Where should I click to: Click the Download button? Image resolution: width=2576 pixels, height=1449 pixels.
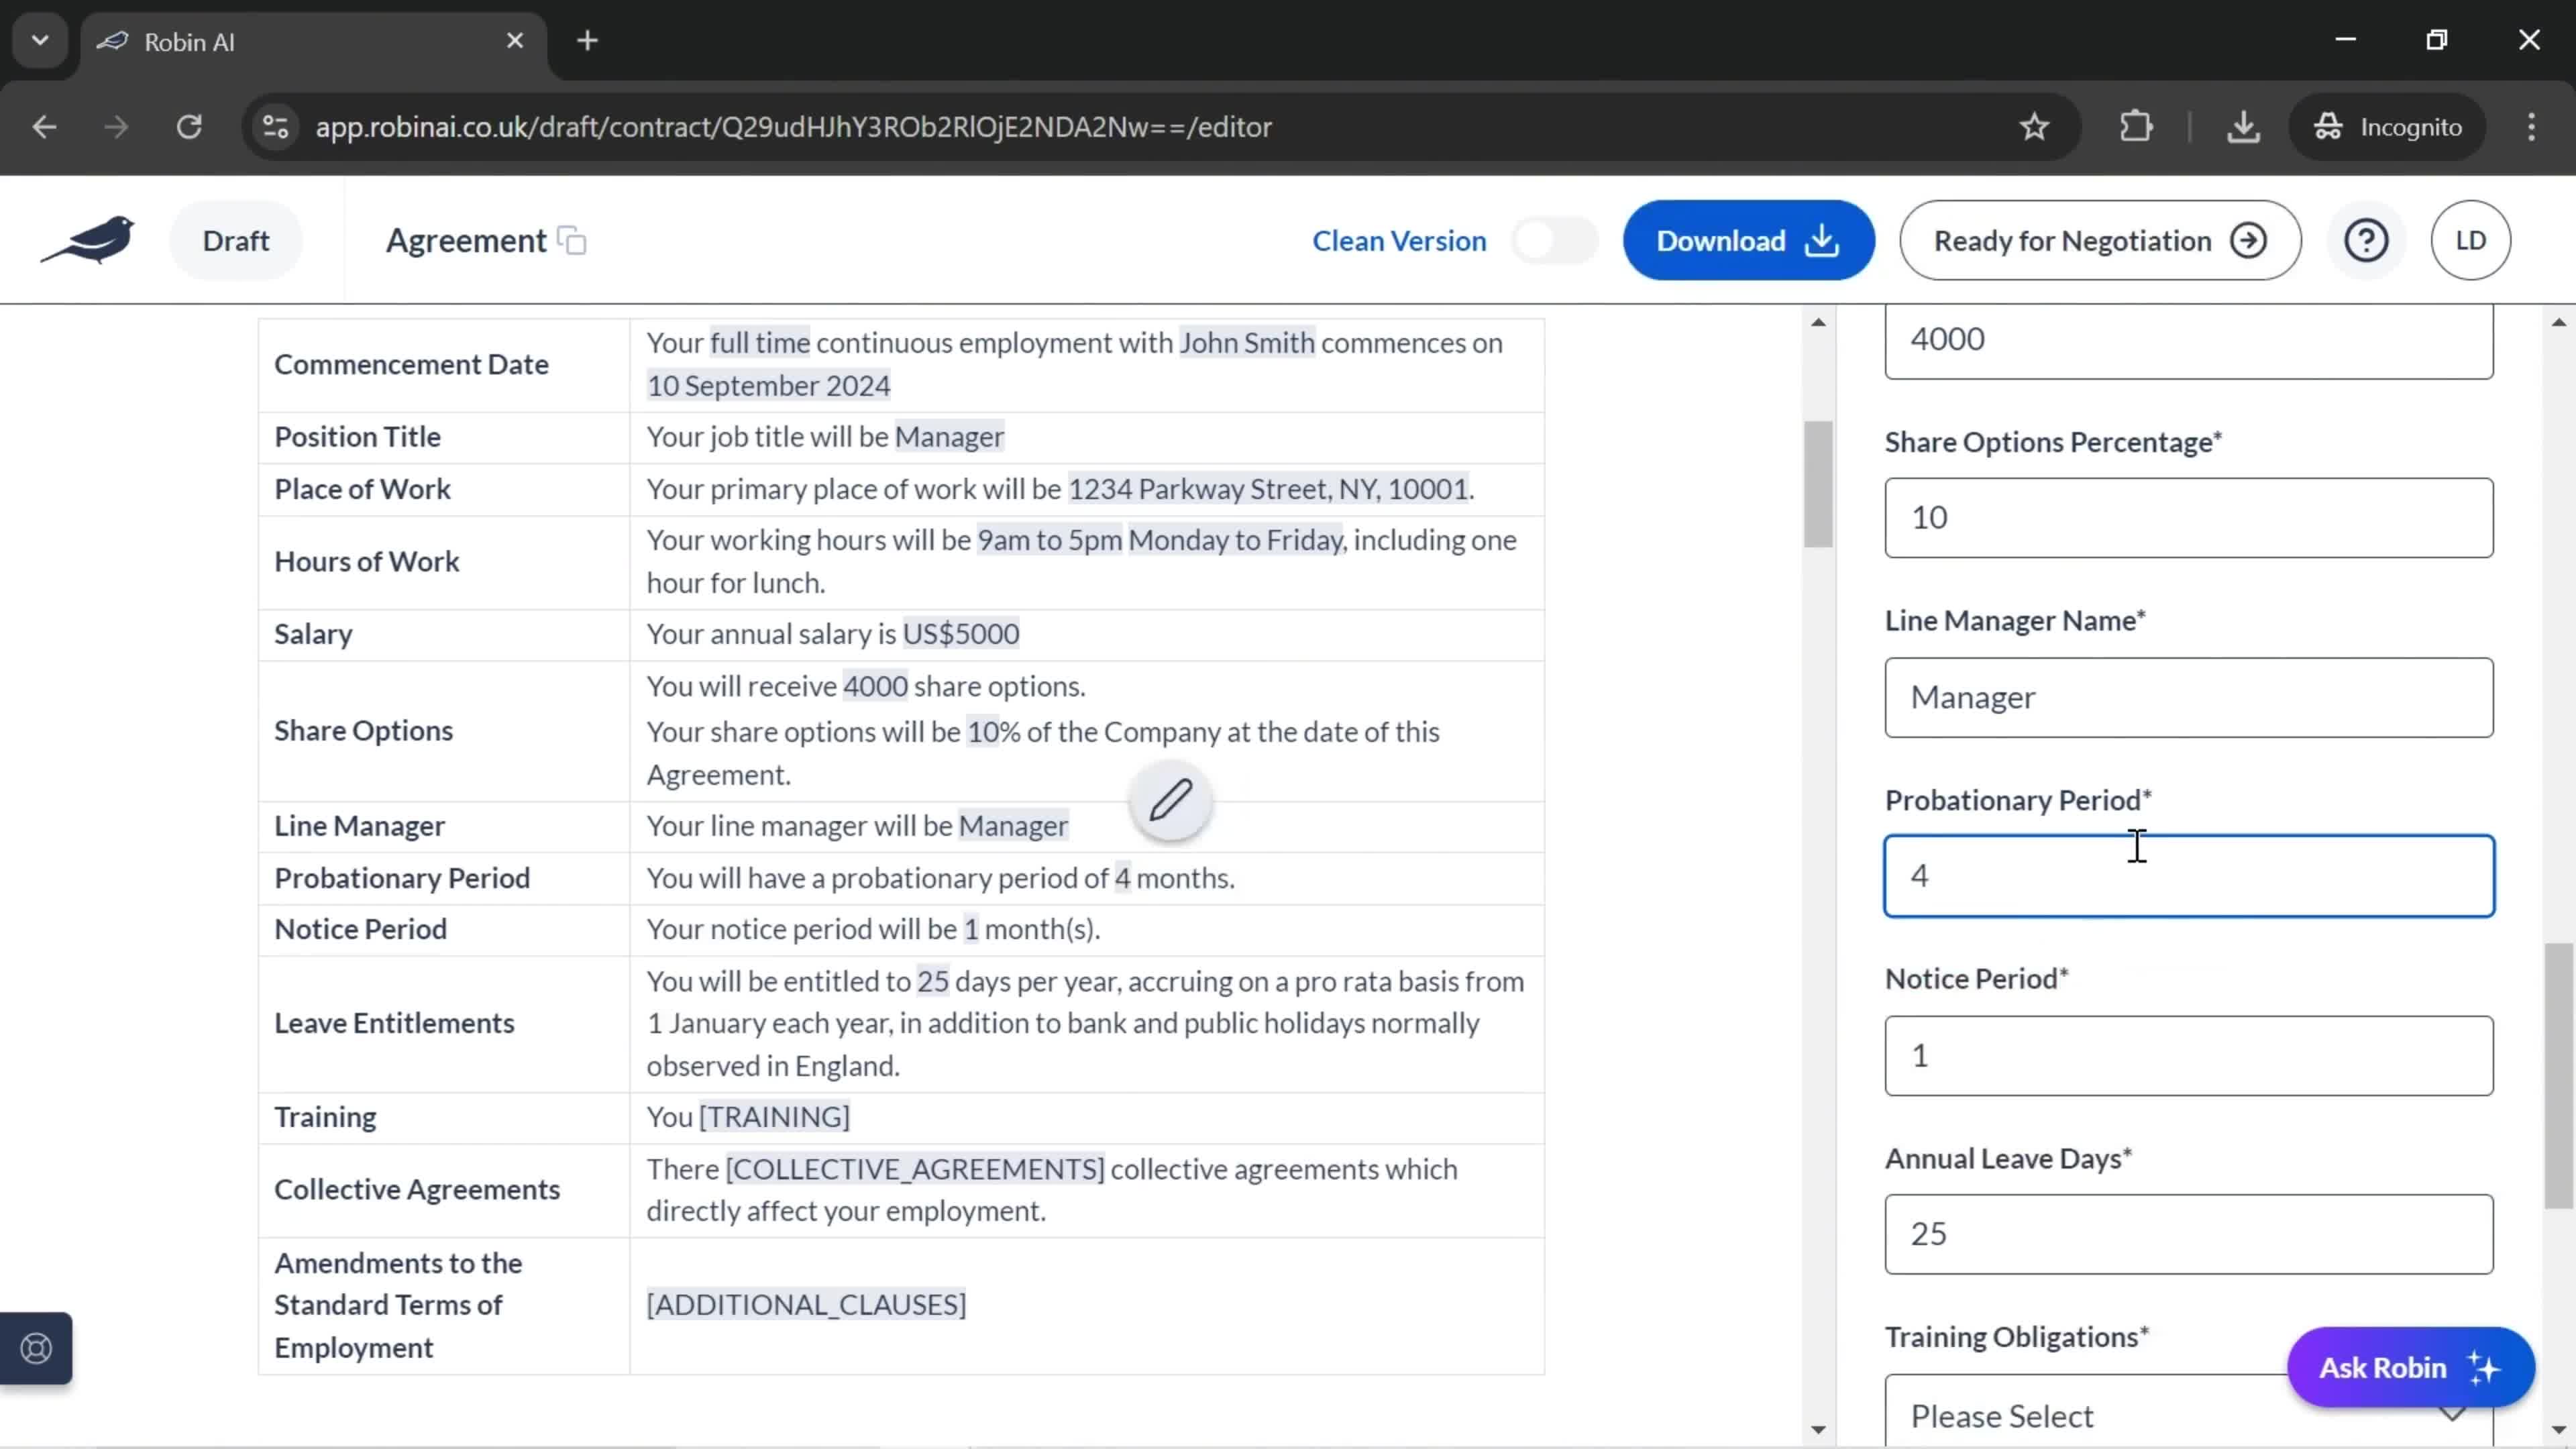[x=1750, y=241]
